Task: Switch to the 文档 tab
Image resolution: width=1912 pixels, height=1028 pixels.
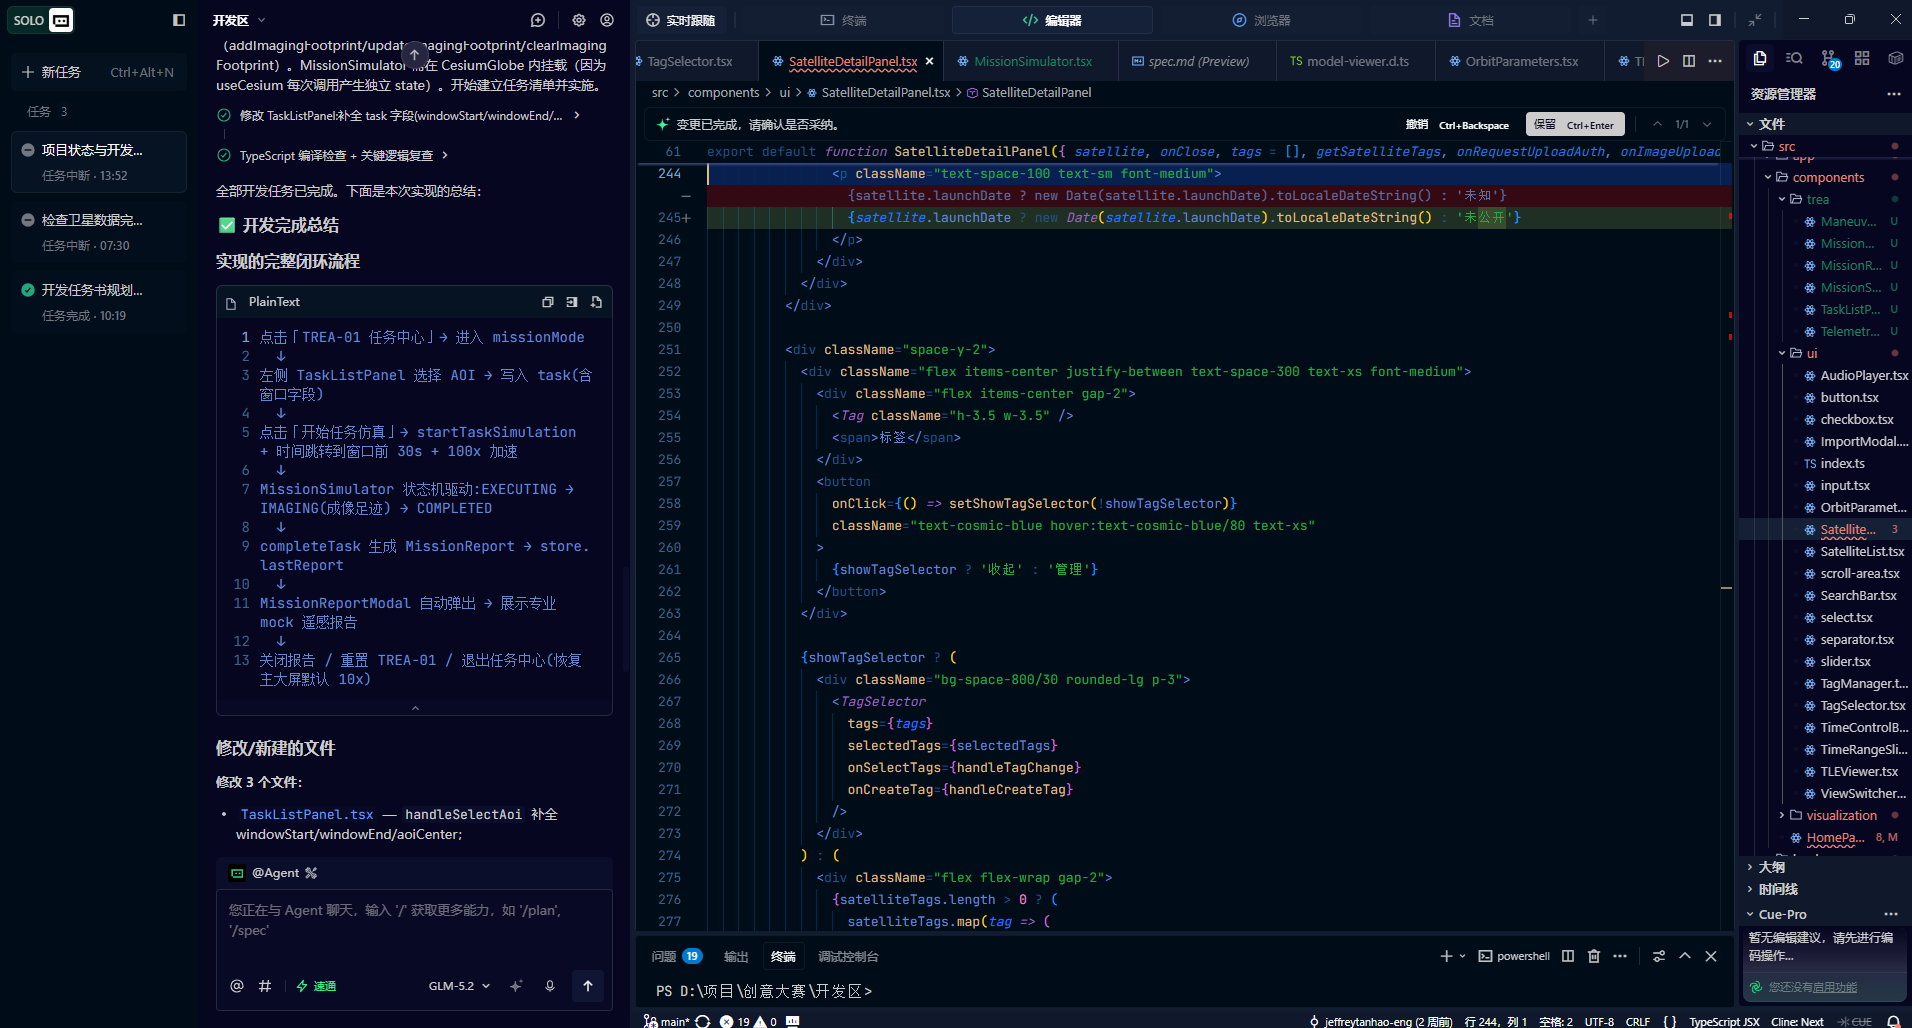Action: (1471, 20)
